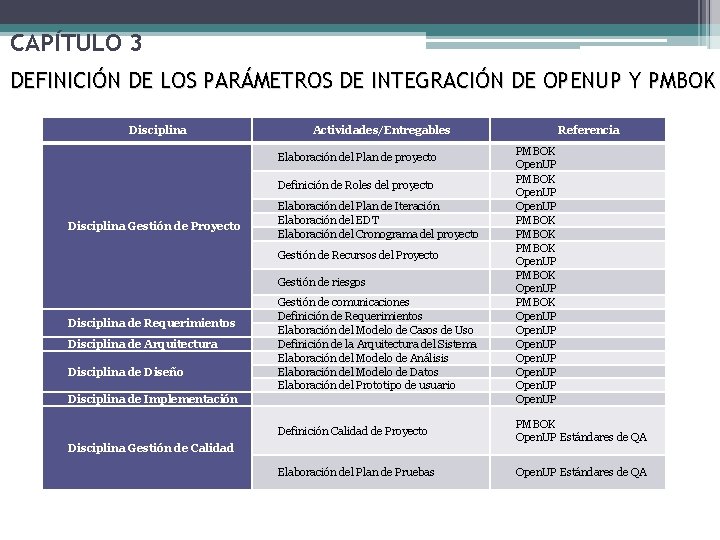
Task: Select Elaboración del Plan de Pruebas cell
Action: (371, 472)
